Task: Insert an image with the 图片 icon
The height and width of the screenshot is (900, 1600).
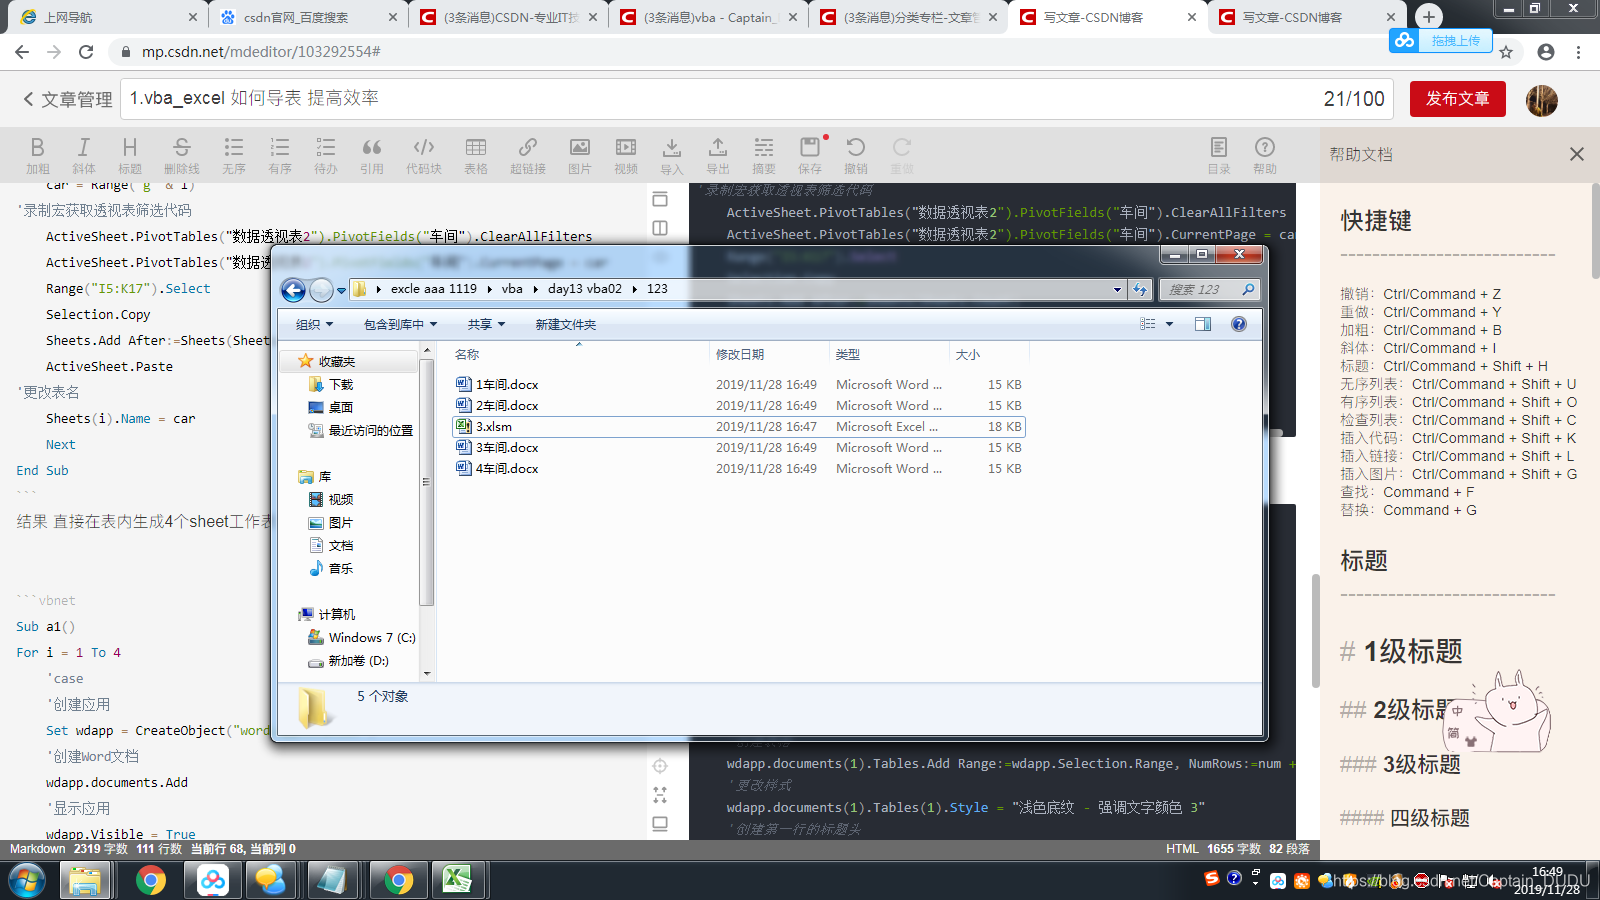Action: pyautogui.click(x=580, y=155)
